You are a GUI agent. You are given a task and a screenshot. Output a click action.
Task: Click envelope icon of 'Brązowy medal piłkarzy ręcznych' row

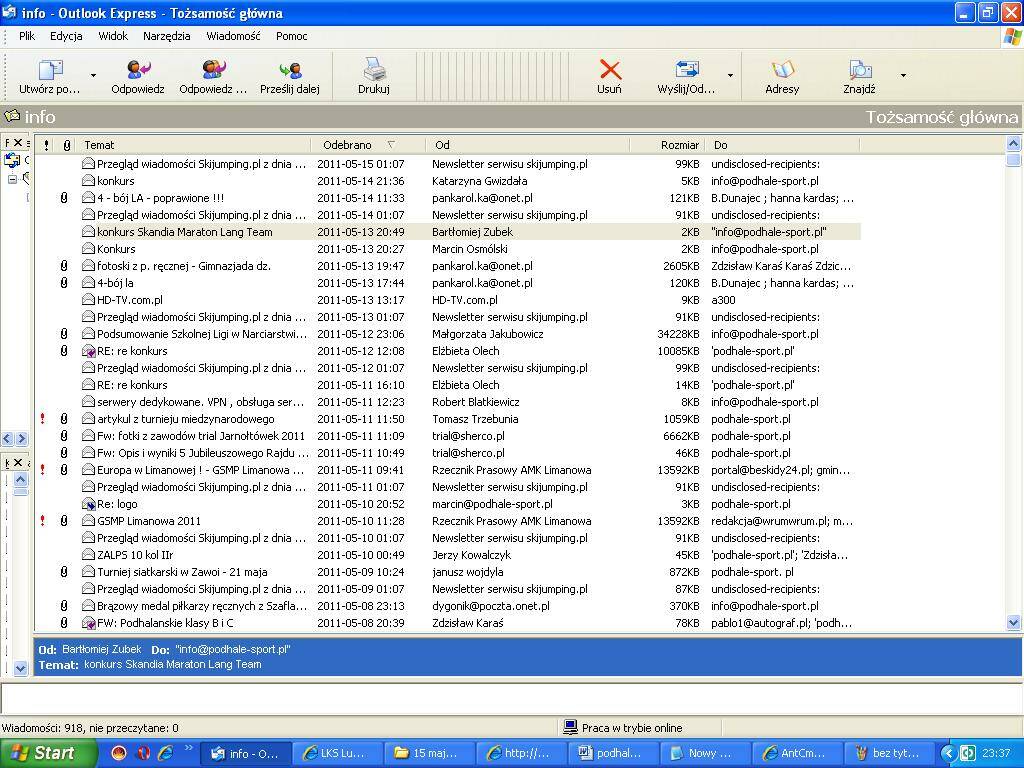pyautogui.click(x=88, y=605)
